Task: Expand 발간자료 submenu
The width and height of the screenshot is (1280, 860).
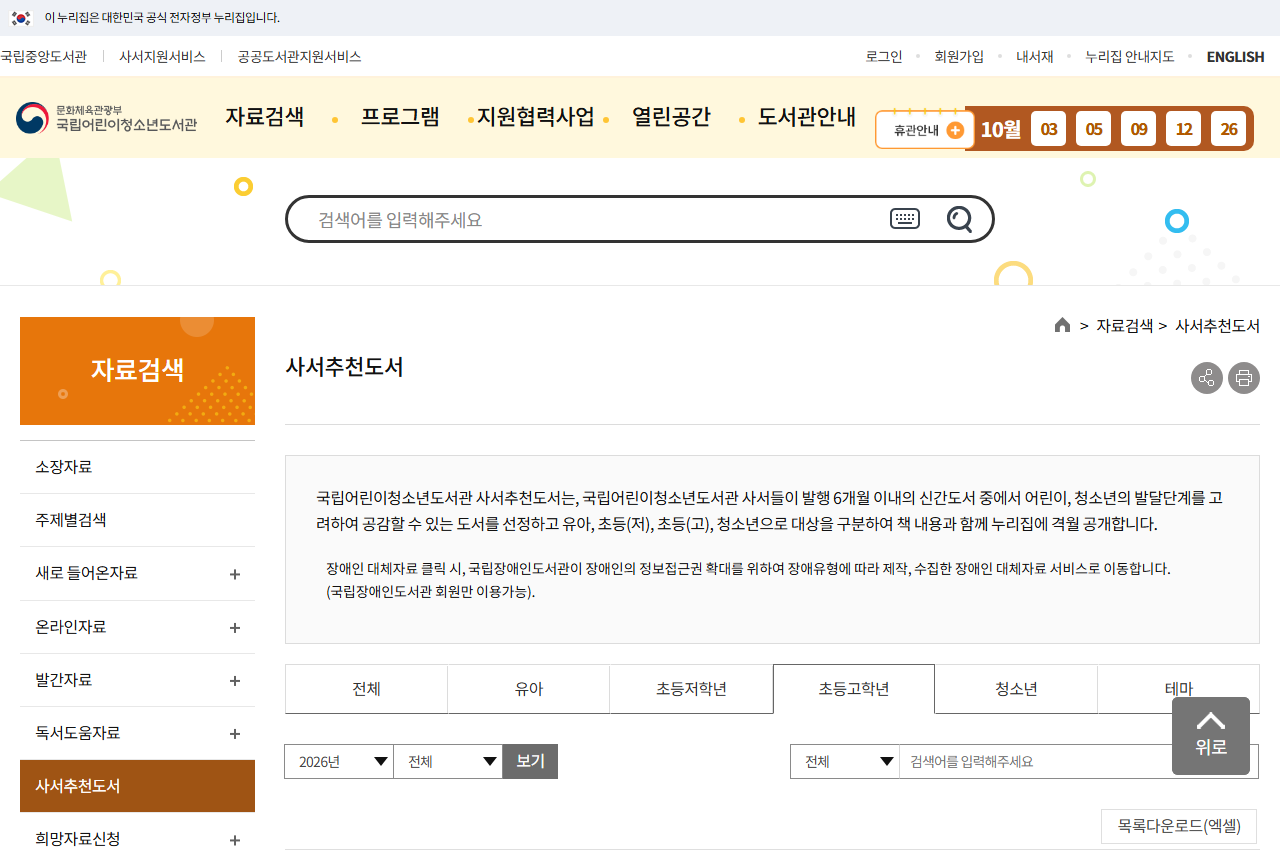Action: 235,681
